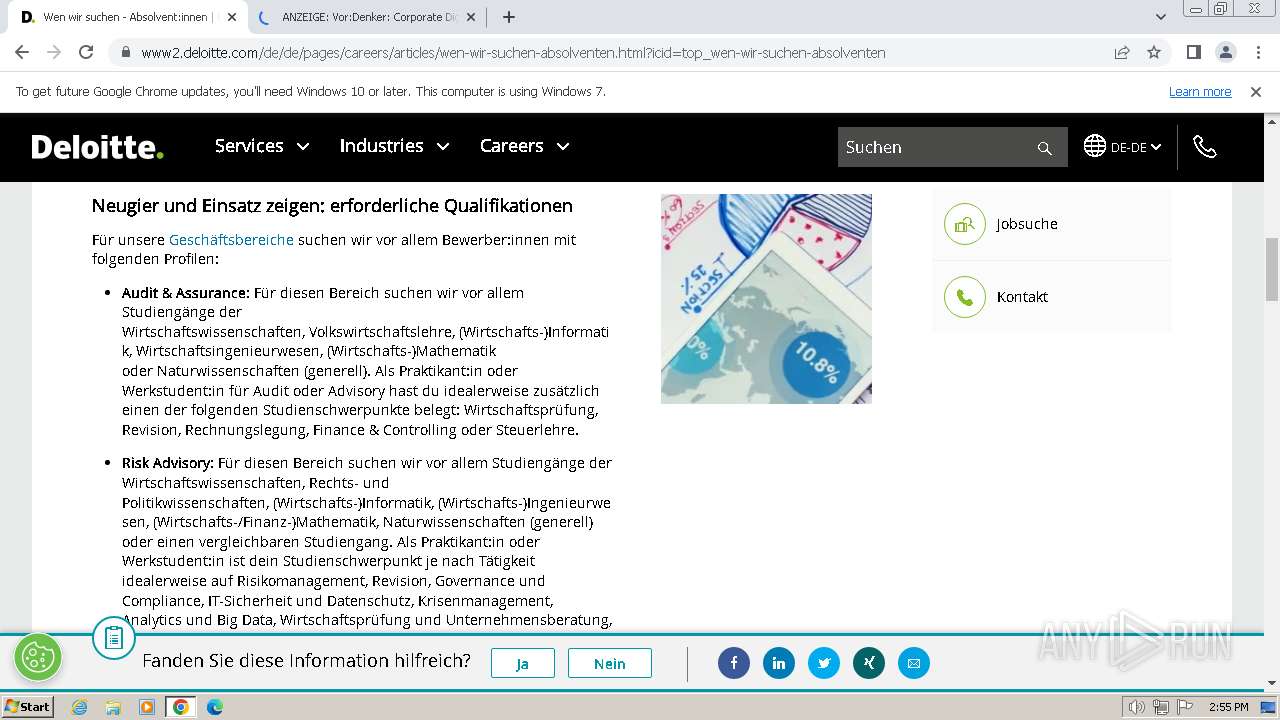The height and width of the screenshot is (720, 1280).
Task: Open cookie settings icon
Action: click(38, 657)
